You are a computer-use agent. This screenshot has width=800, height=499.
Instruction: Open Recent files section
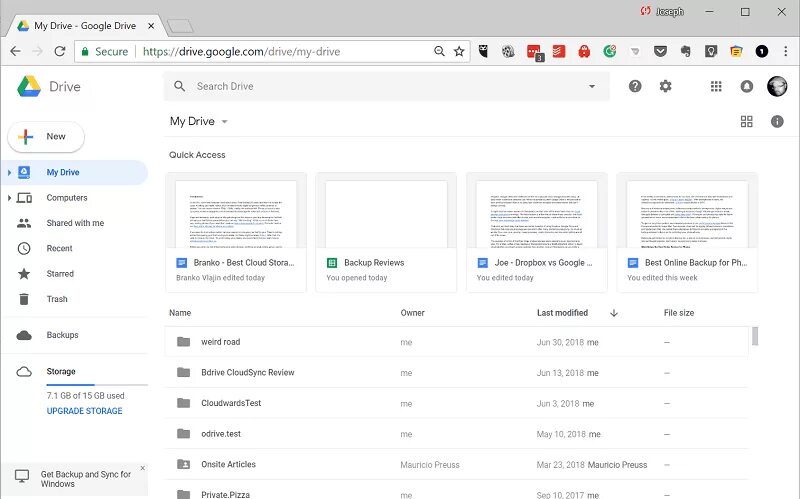coord(59,248)
